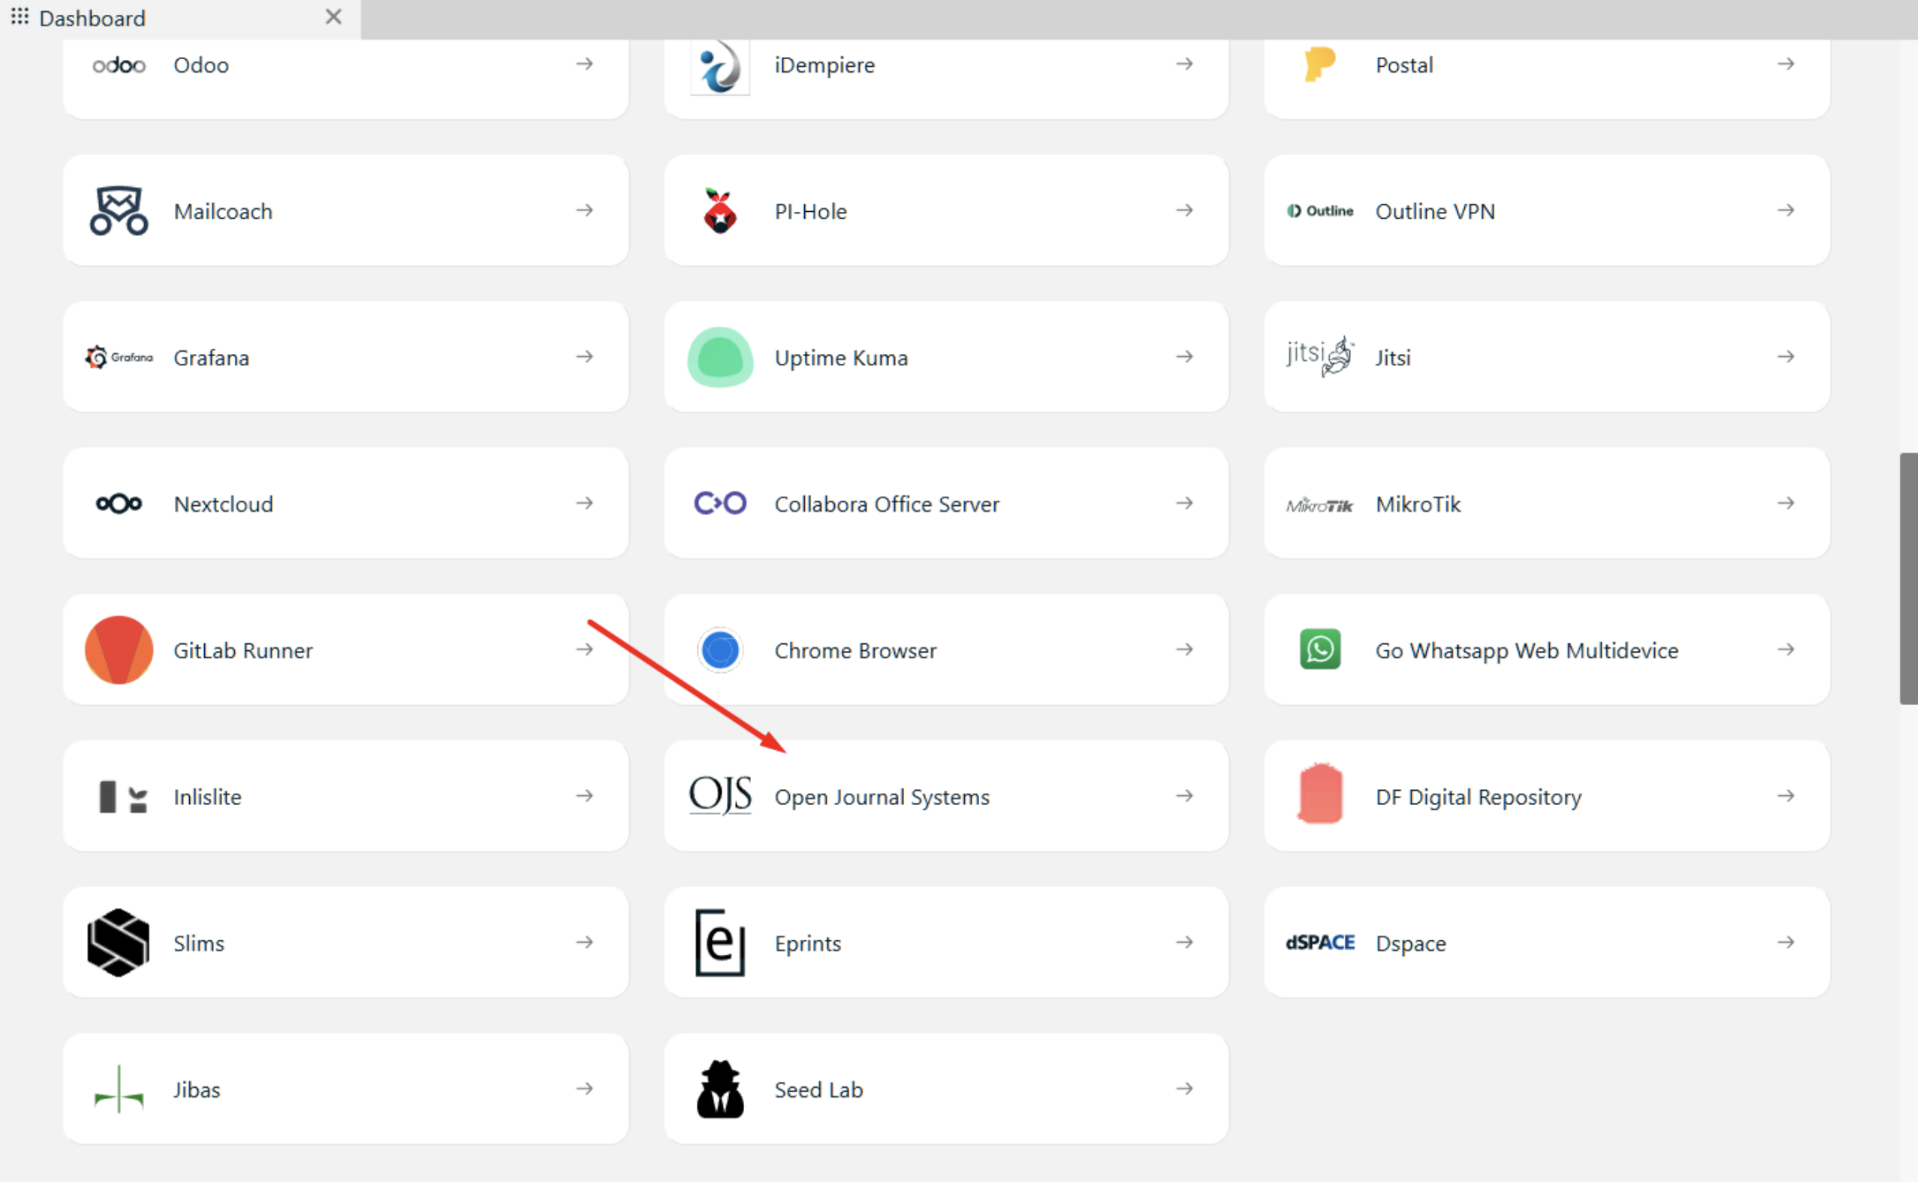The height and width of the screenshot is (1182, 1918).
Task: Click the green Uptime Kuma icon
Action: point(720,357)
